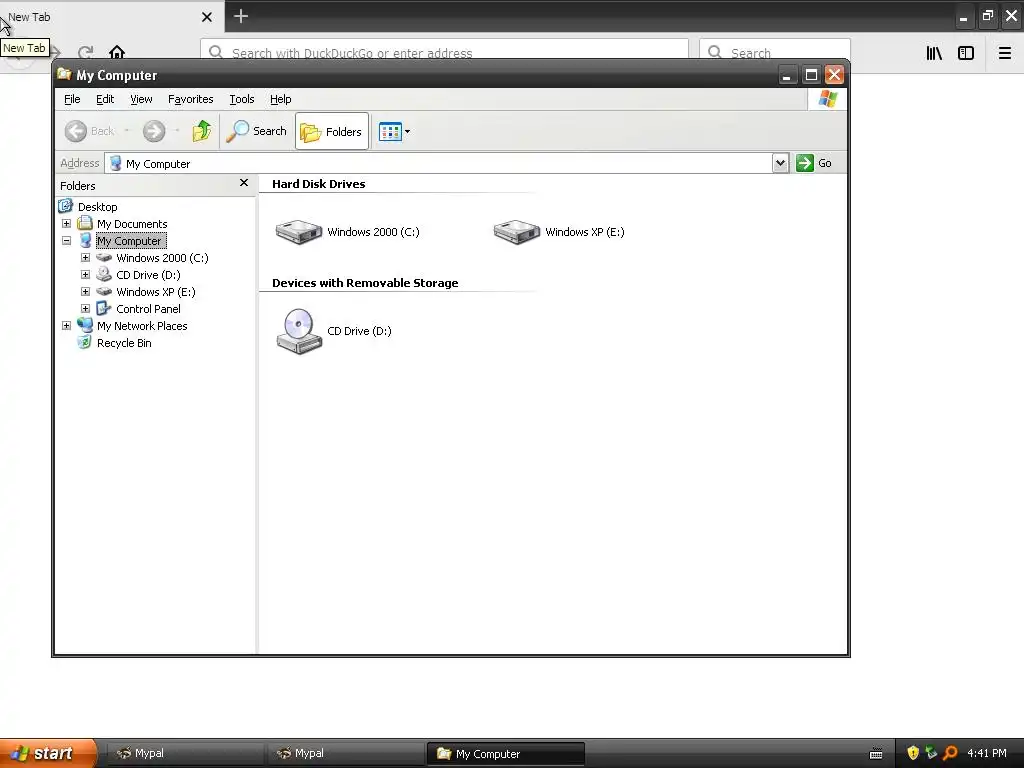Click My Computer taskbar button
Viewport: 1024px width, 768px height.
505,754
